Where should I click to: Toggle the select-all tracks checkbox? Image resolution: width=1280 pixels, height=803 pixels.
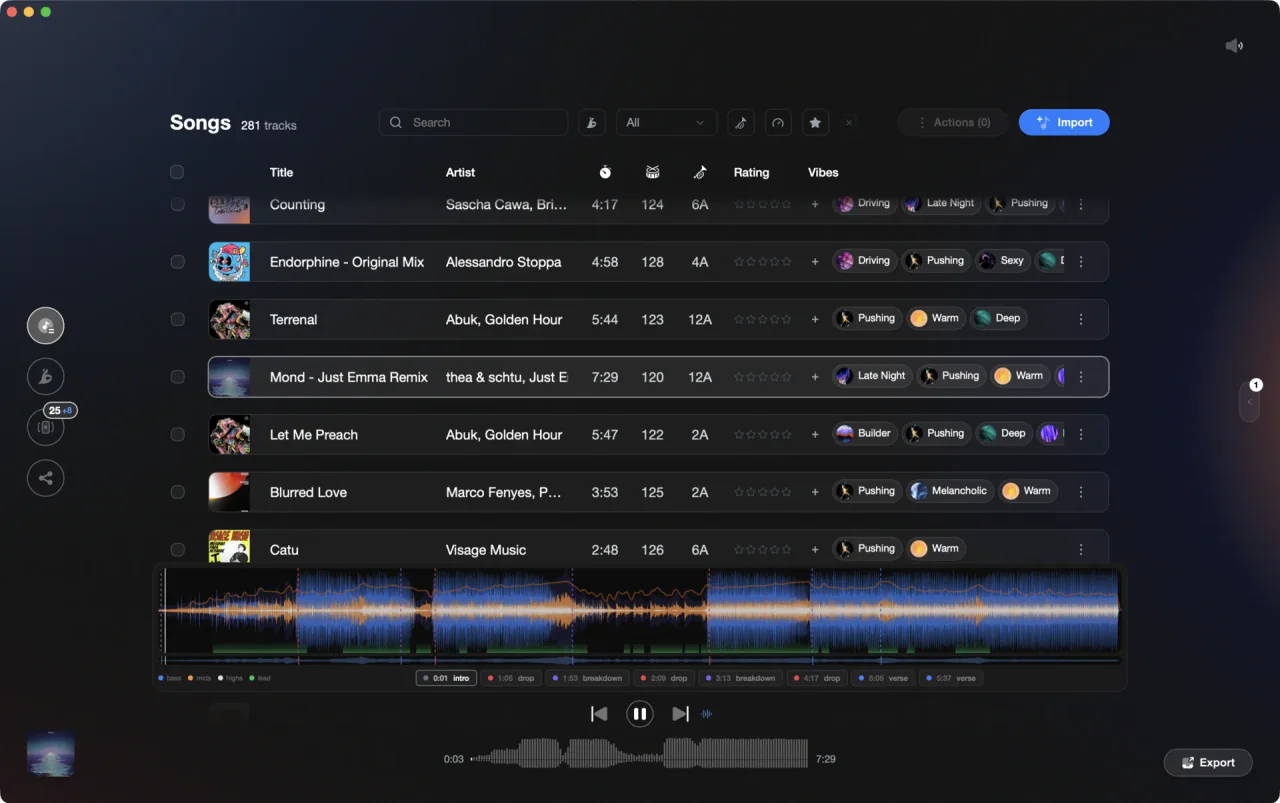click(177, 172)
